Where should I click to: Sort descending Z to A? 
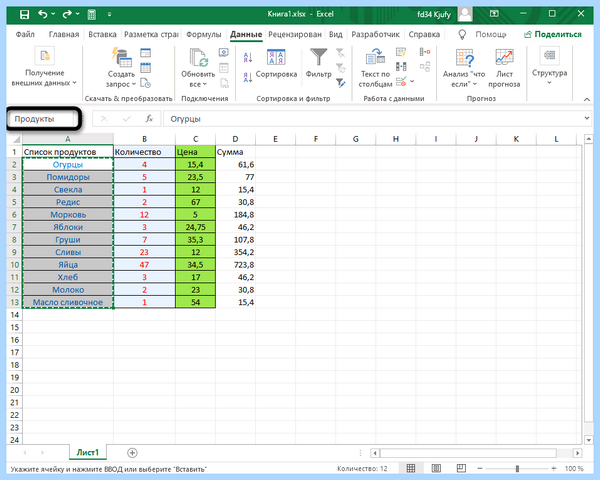click(x=248, y=77)
